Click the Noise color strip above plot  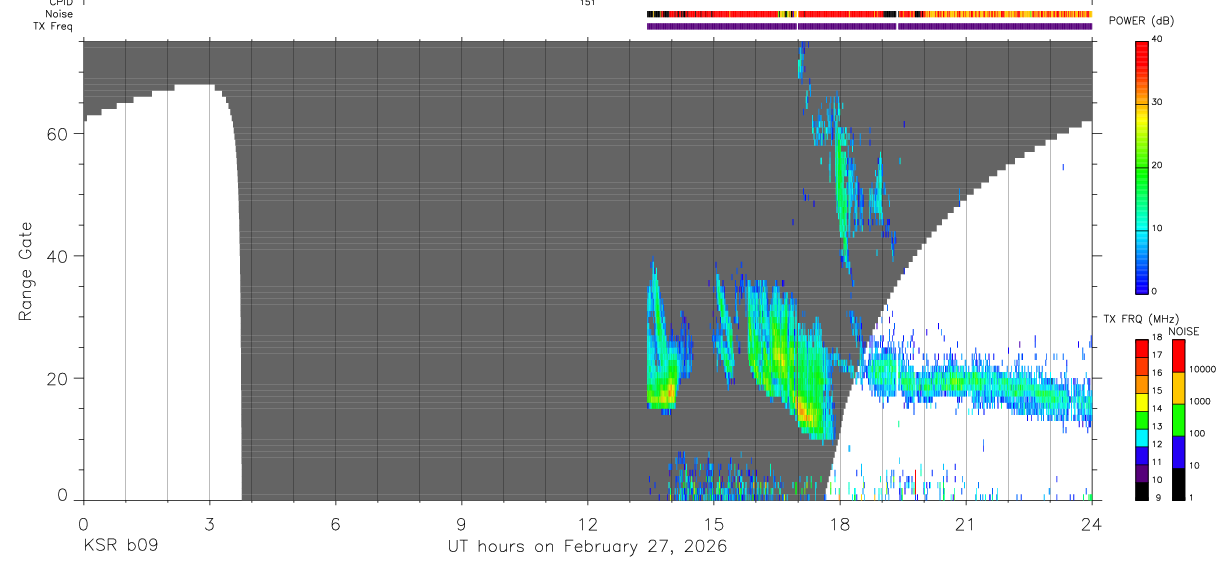pyautogui.click(x=870, y=15)
